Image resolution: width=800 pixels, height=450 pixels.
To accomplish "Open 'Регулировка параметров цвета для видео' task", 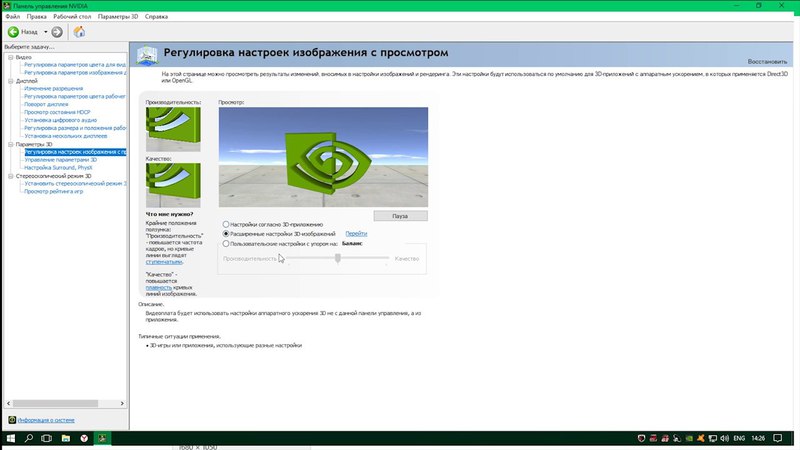I will [x=75, y=65].
